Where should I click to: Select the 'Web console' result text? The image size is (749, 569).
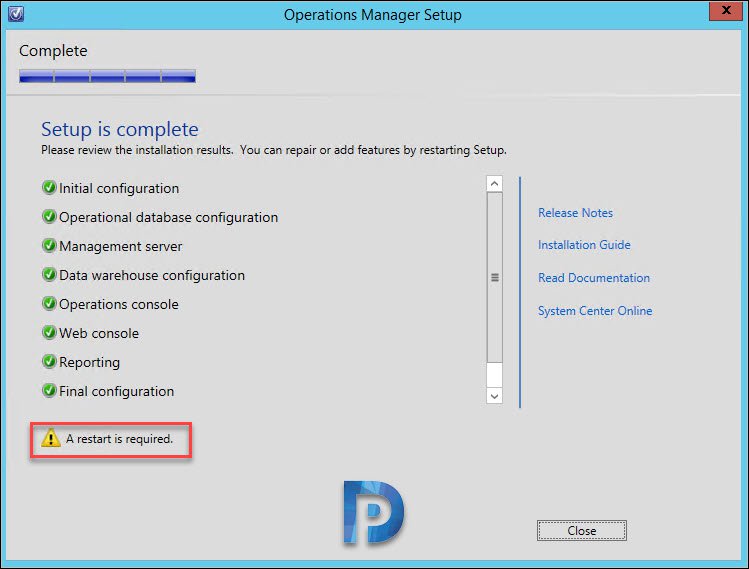click(x=99, y=333)
